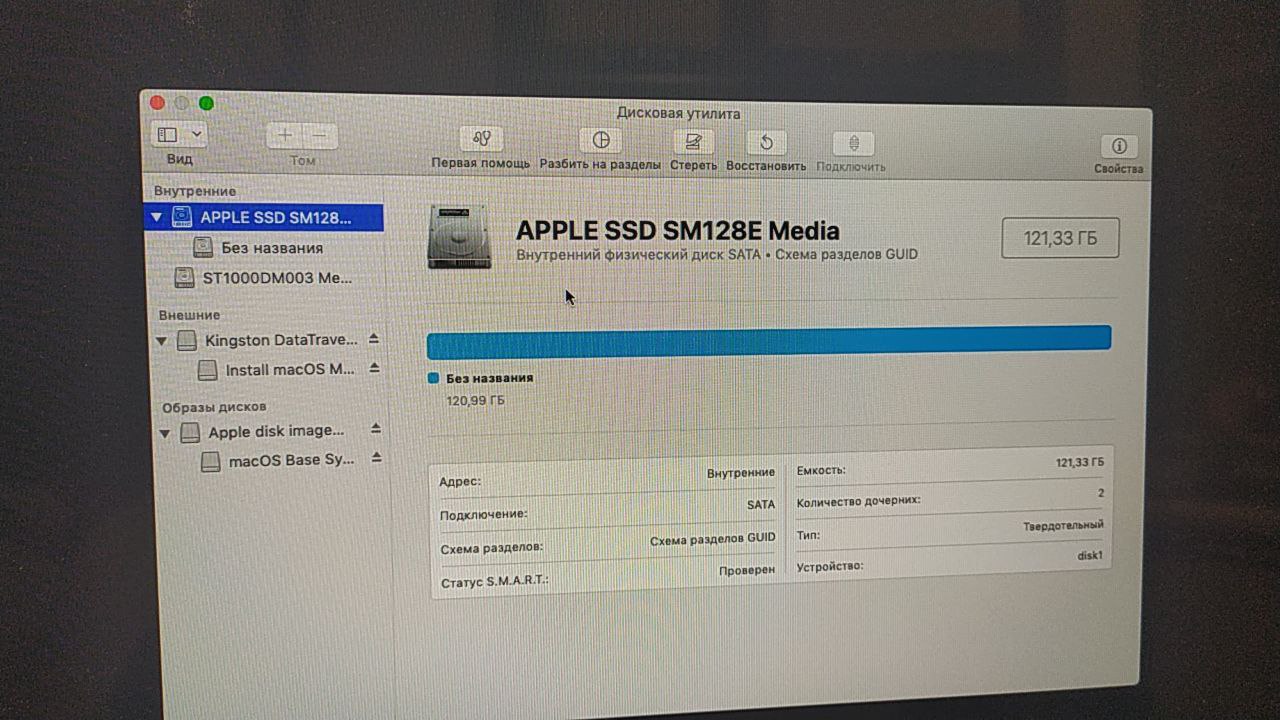Select APPLE SSD SM128 in sidebar
The width and height of the screenshot is (1280, 720).
264,217
